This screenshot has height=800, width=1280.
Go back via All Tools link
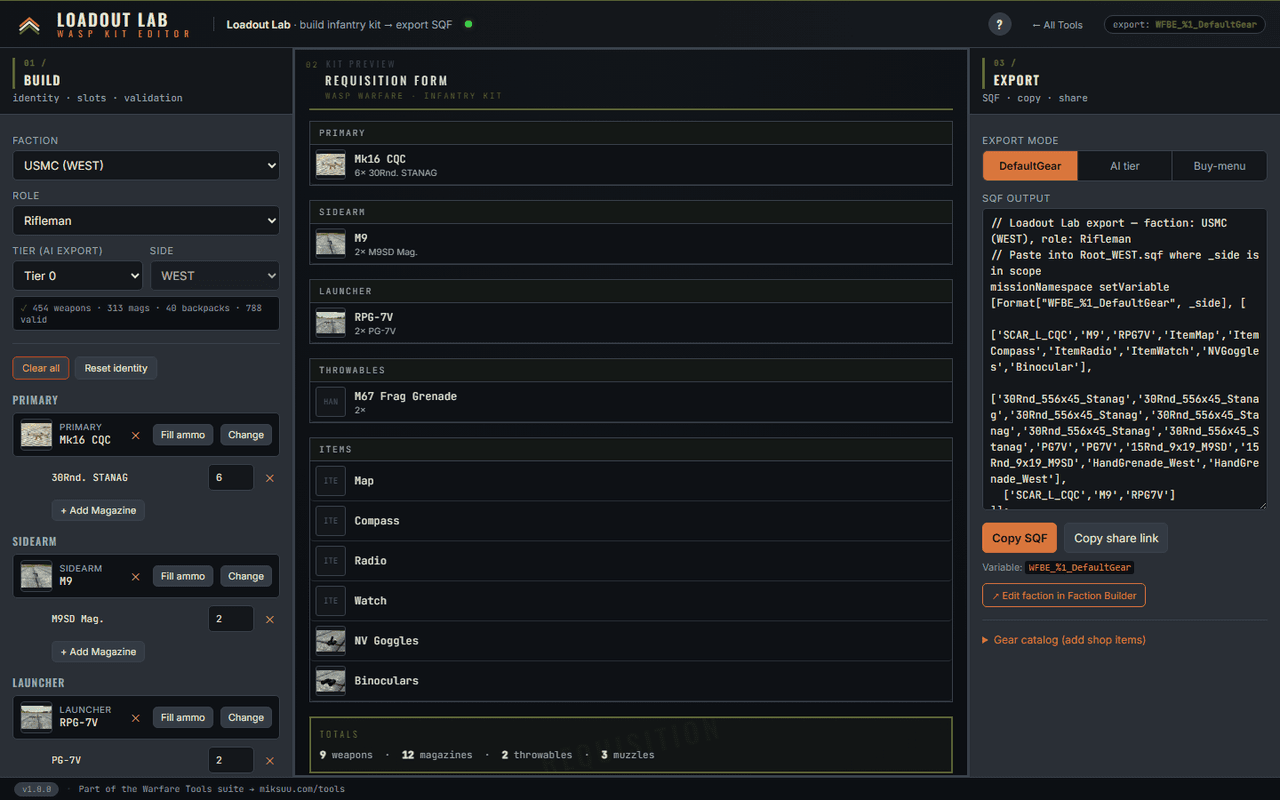1057,25
